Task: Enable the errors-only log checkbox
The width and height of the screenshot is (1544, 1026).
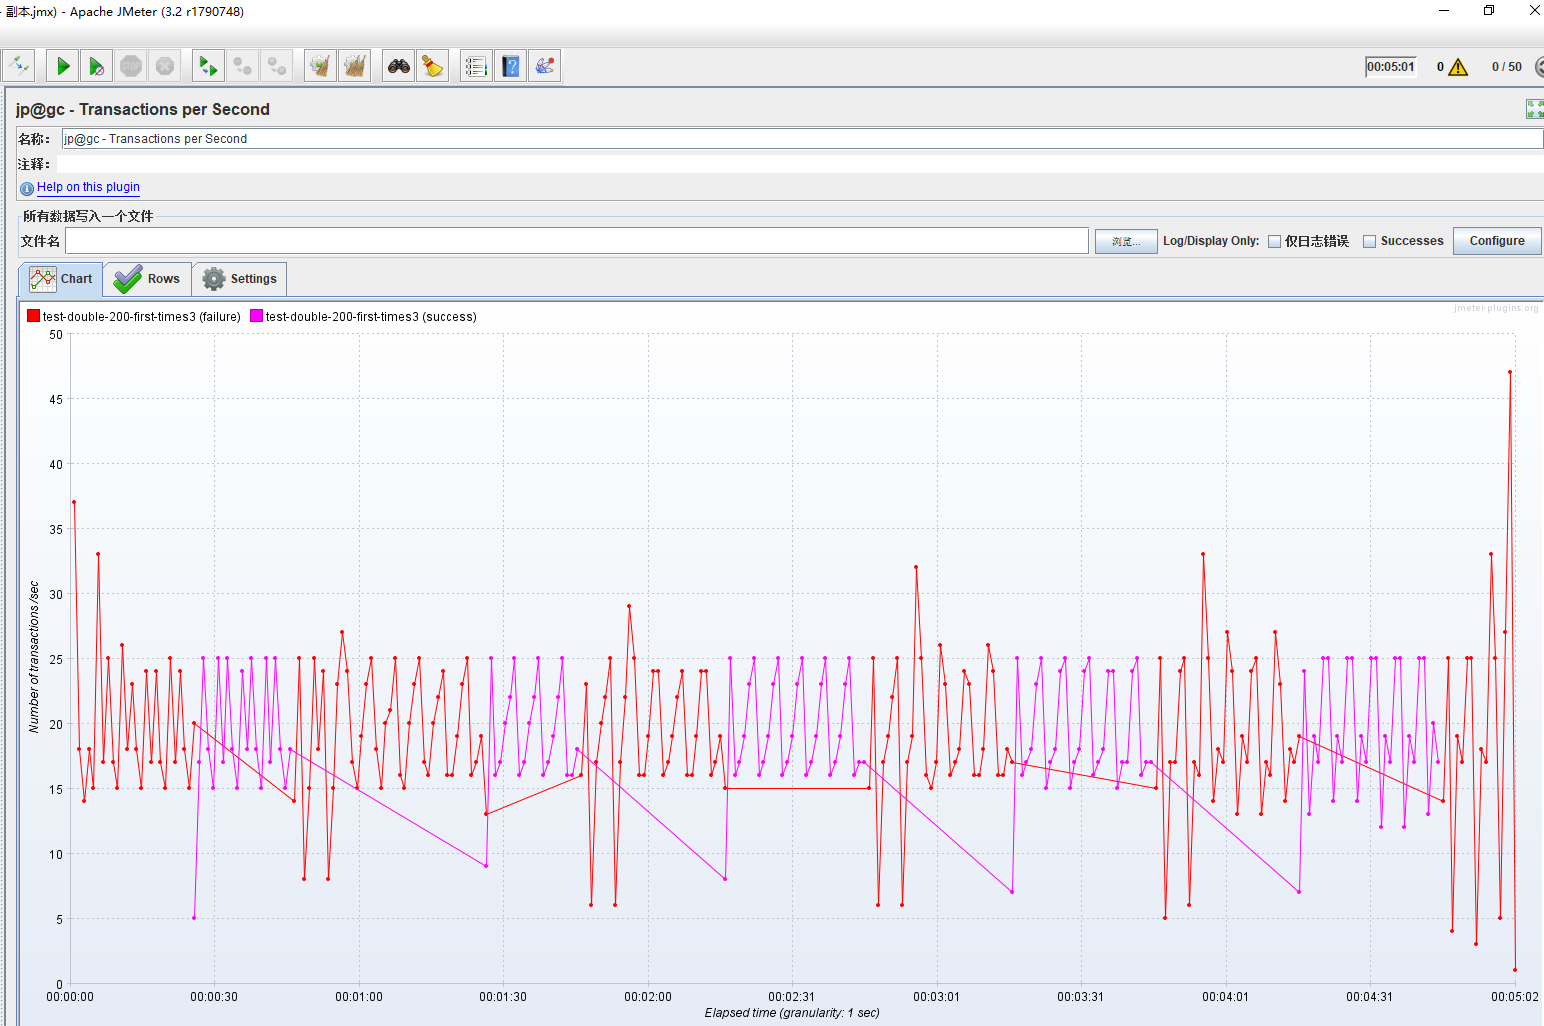Action: point(1275,241)
